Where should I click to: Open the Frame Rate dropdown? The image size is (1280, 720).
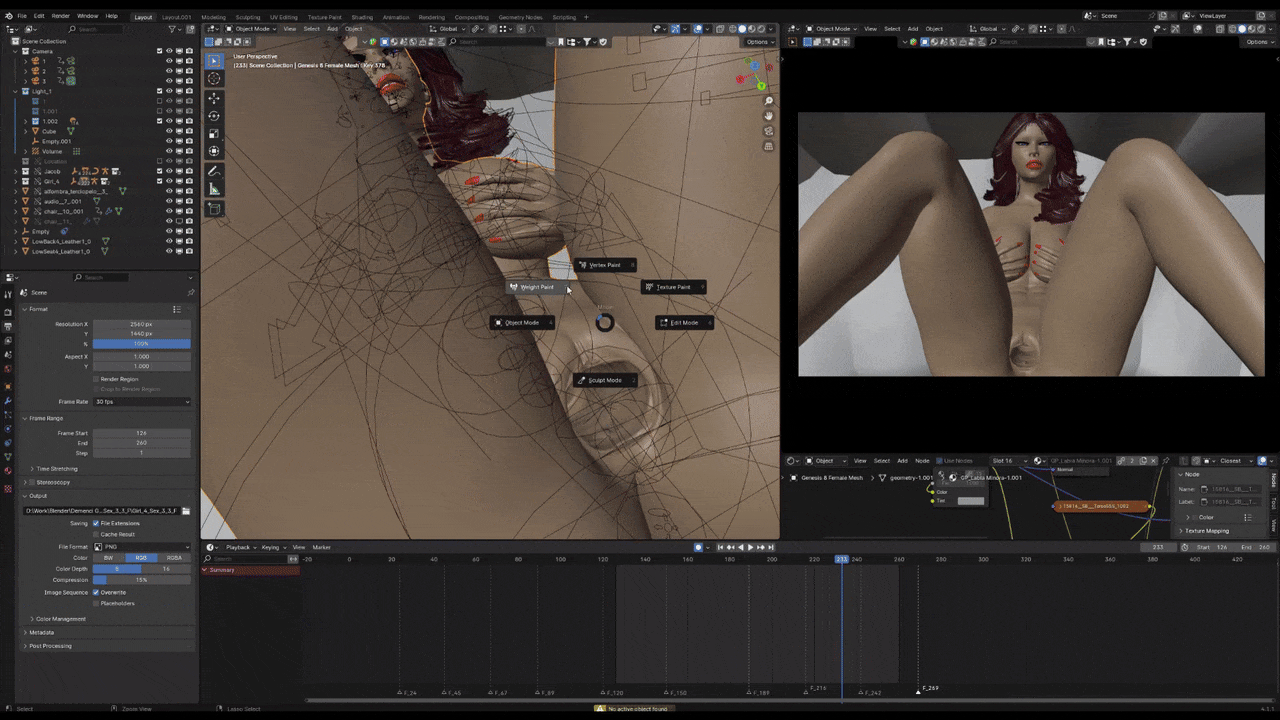(x=142, y=402)
